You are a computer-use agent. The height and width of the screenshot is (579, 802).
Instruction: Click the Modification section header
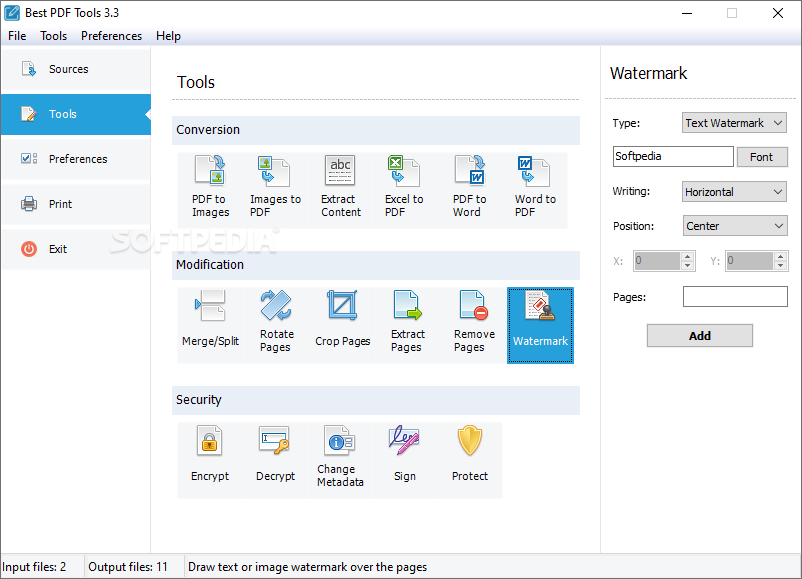pos(376,265)
